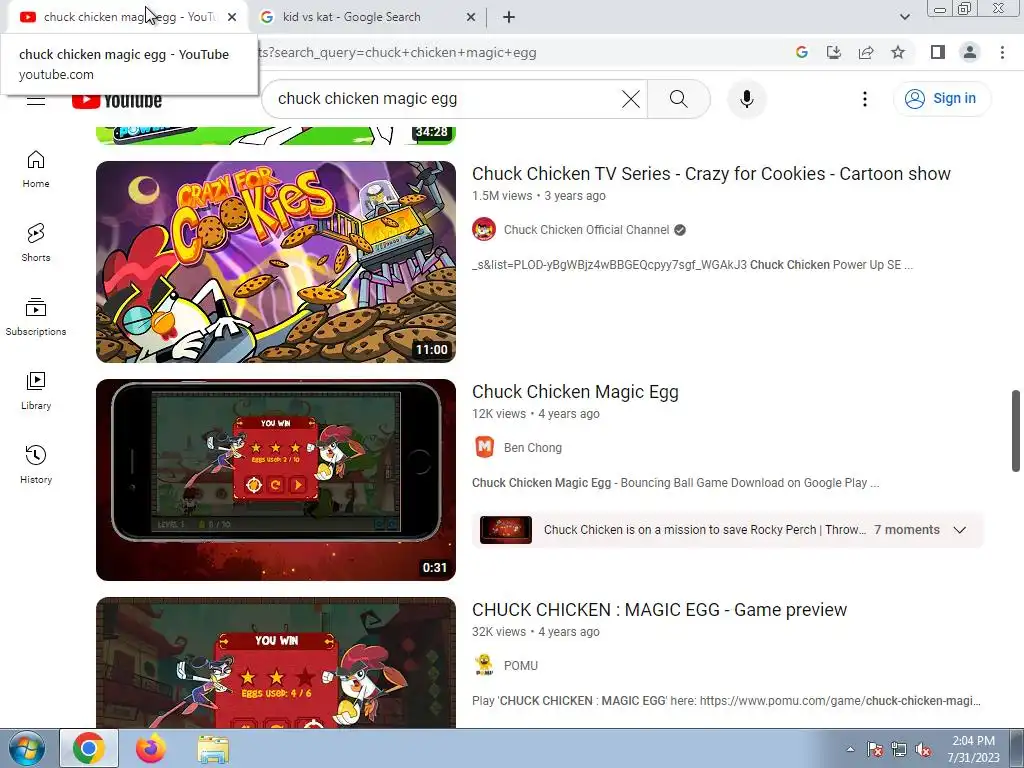Click key moment thumbnail about Rocky Perch
The width and height of the screenshot is (1024, 768).
tap(506, 530)
